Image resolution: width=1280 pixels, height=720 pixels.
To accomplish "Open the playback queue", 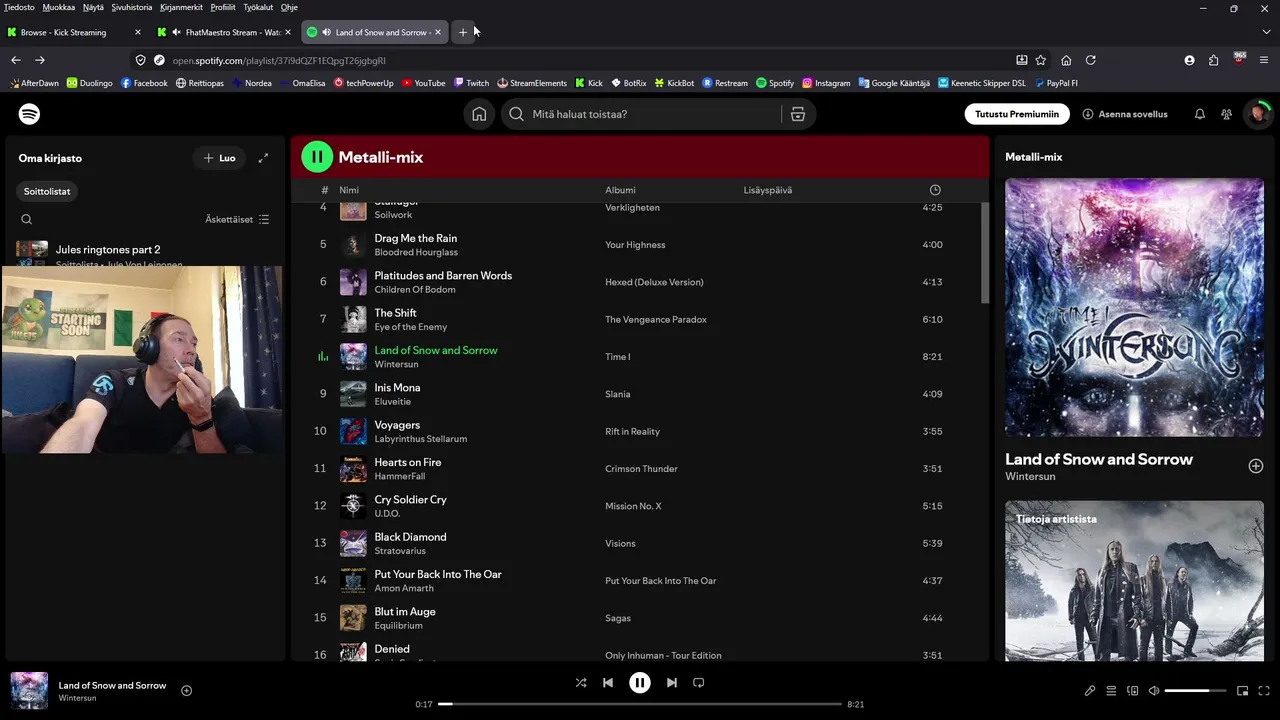I will pos(1111,690).
